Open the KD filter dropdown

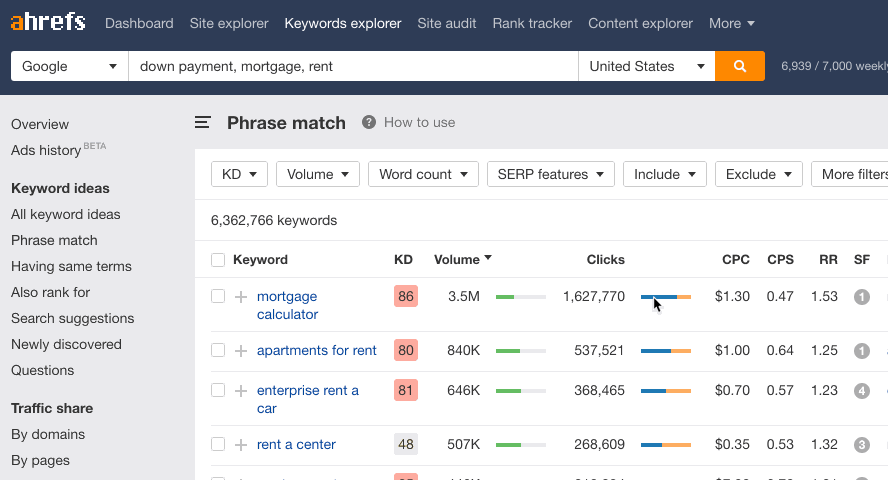click(x=239, y=174)
